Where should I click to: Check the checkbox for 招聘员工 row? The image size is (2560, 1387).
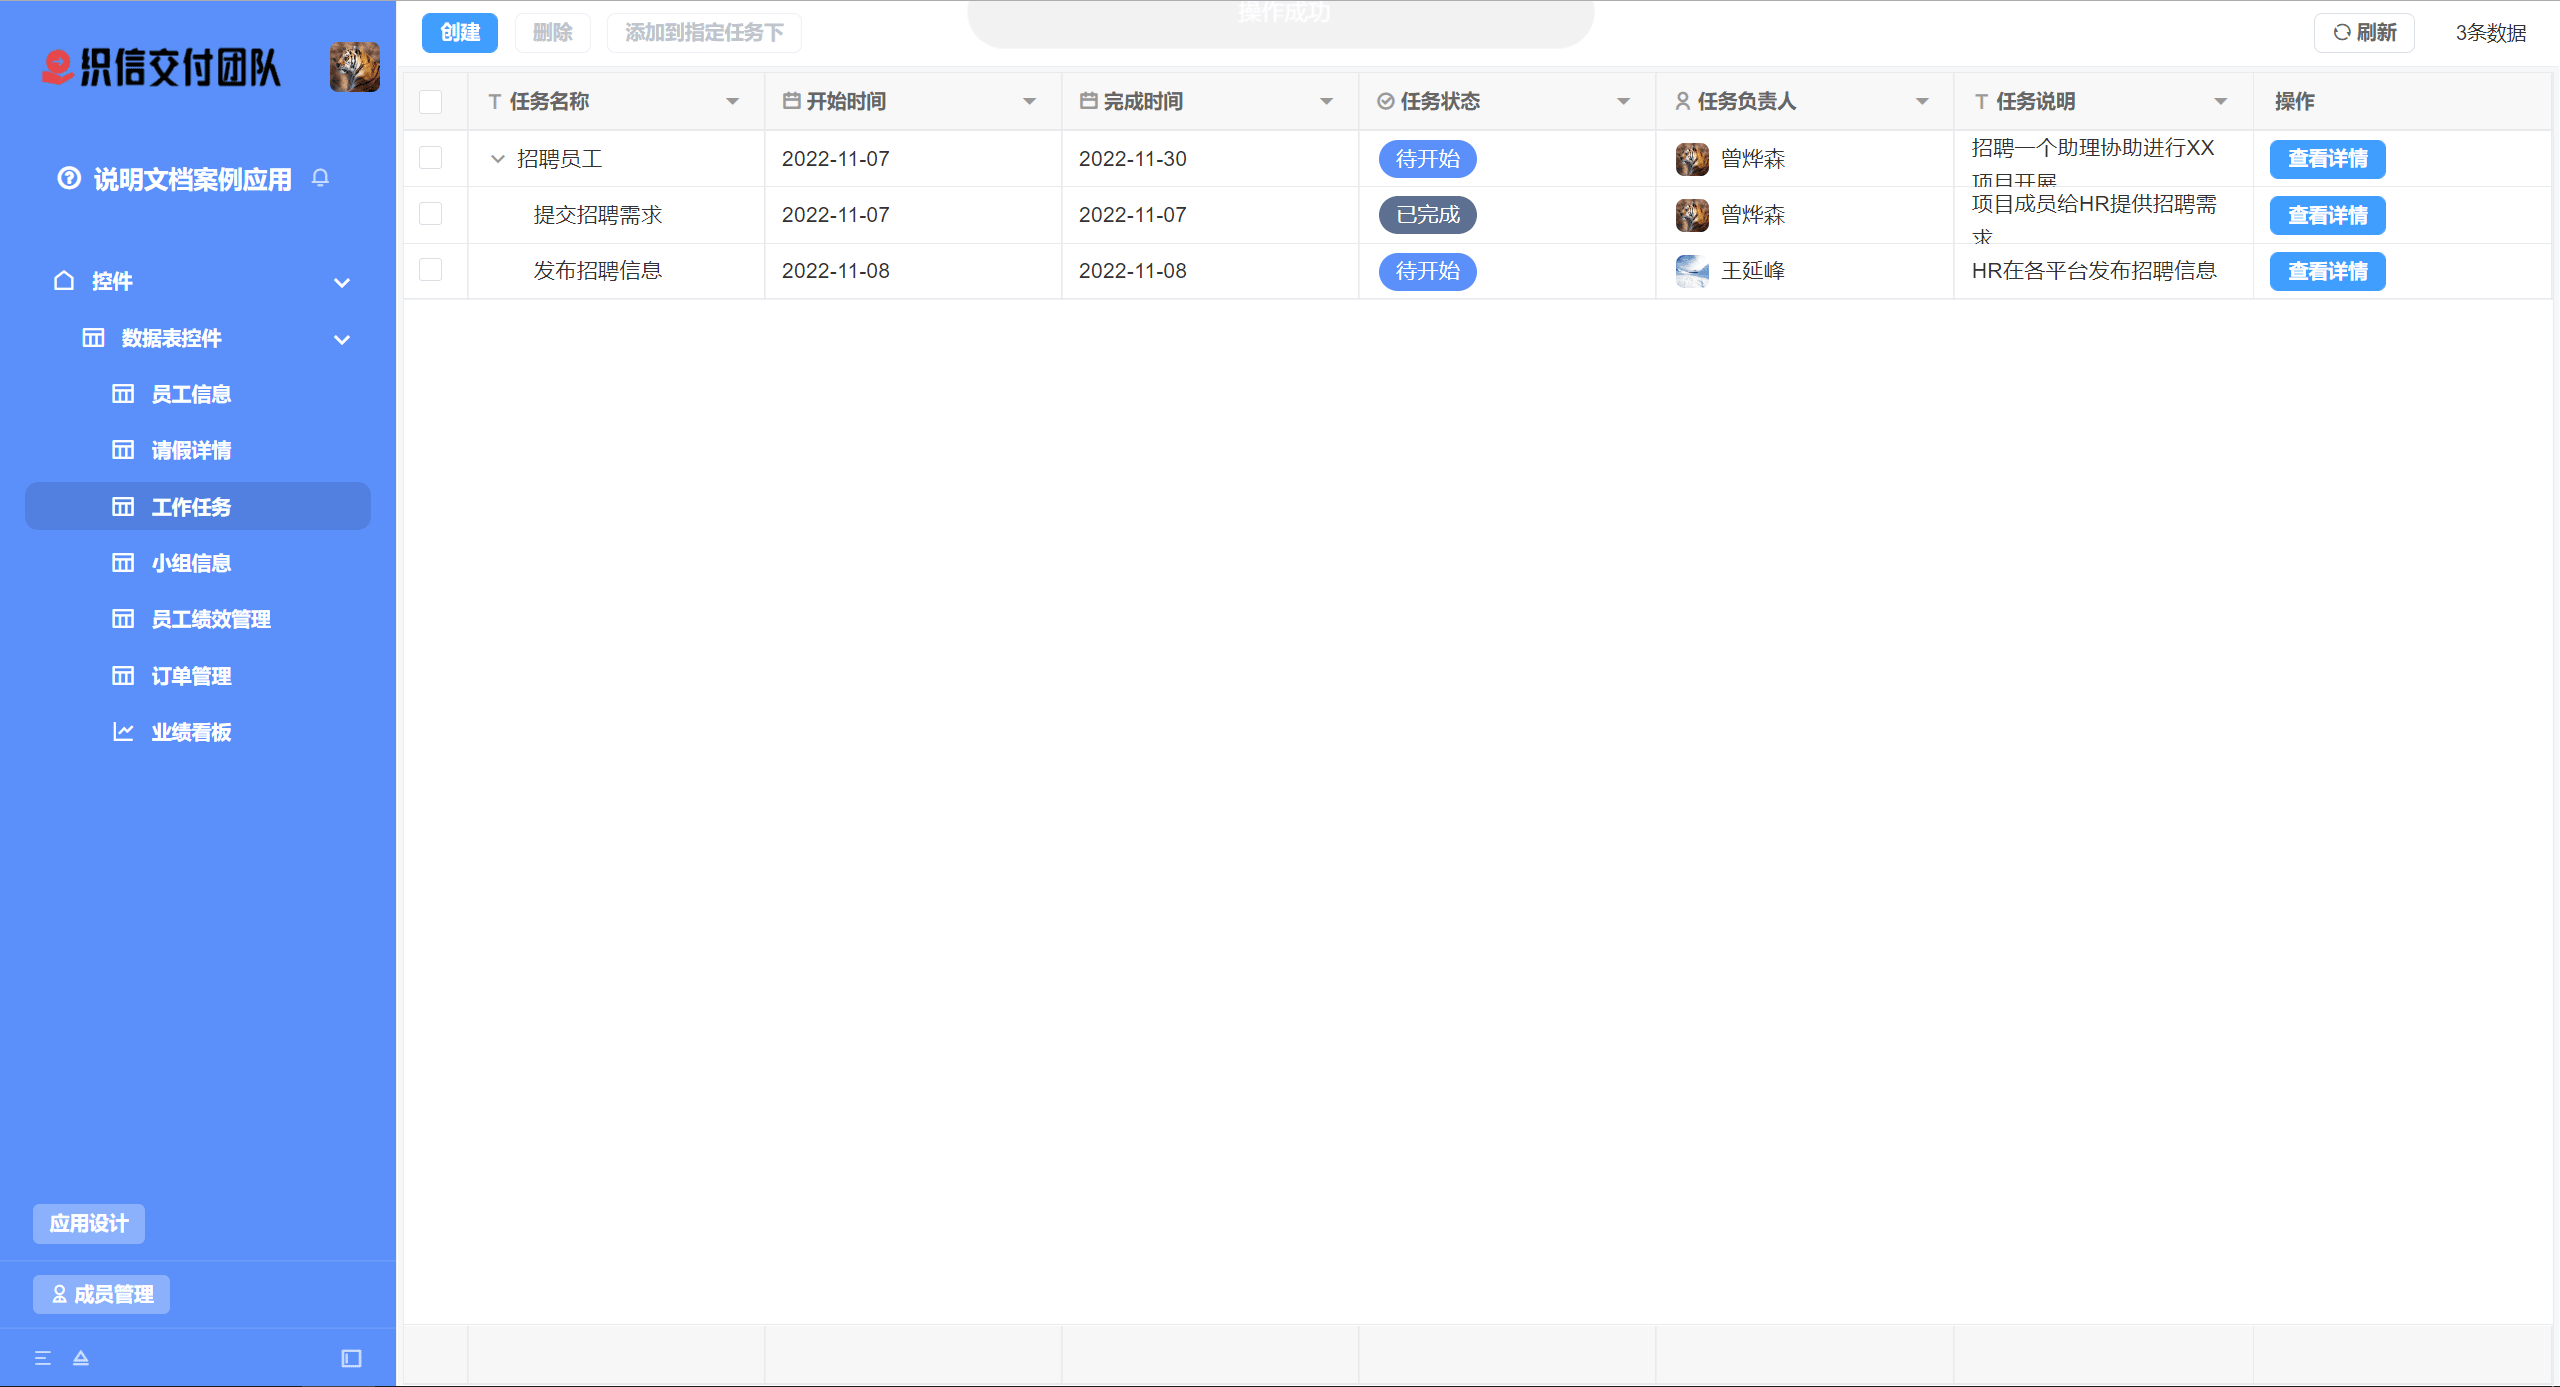(431, 158)
